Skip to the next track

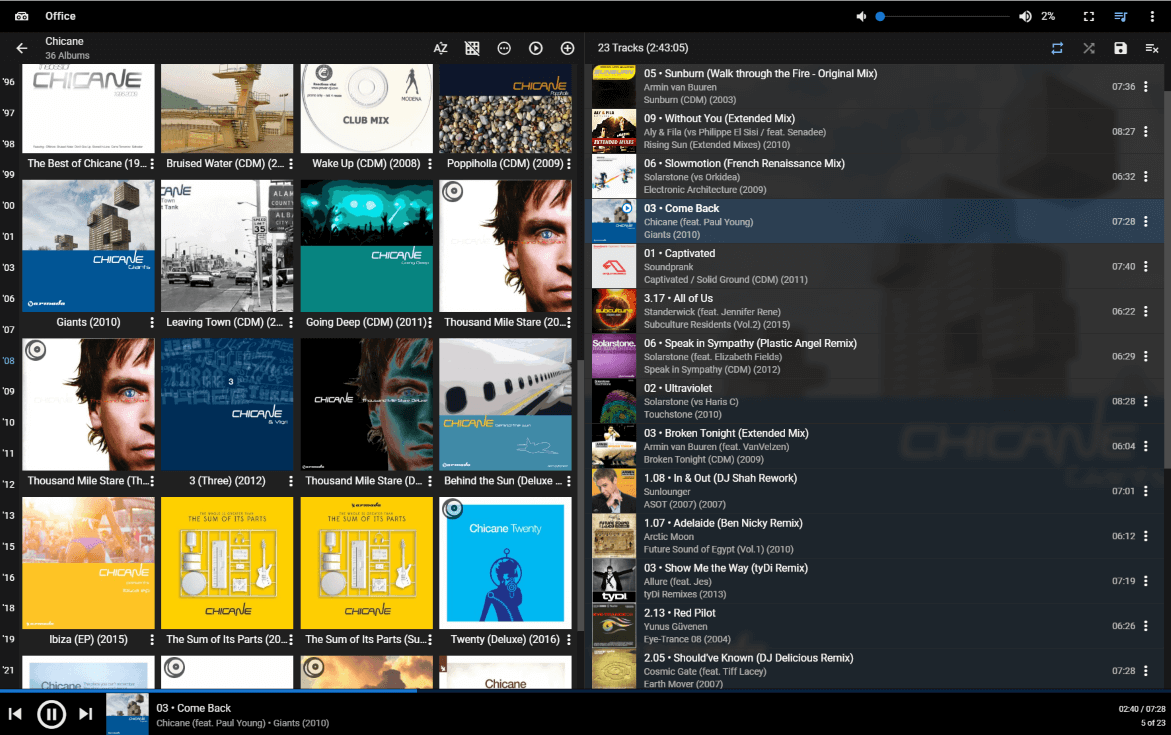click(86, 714)
